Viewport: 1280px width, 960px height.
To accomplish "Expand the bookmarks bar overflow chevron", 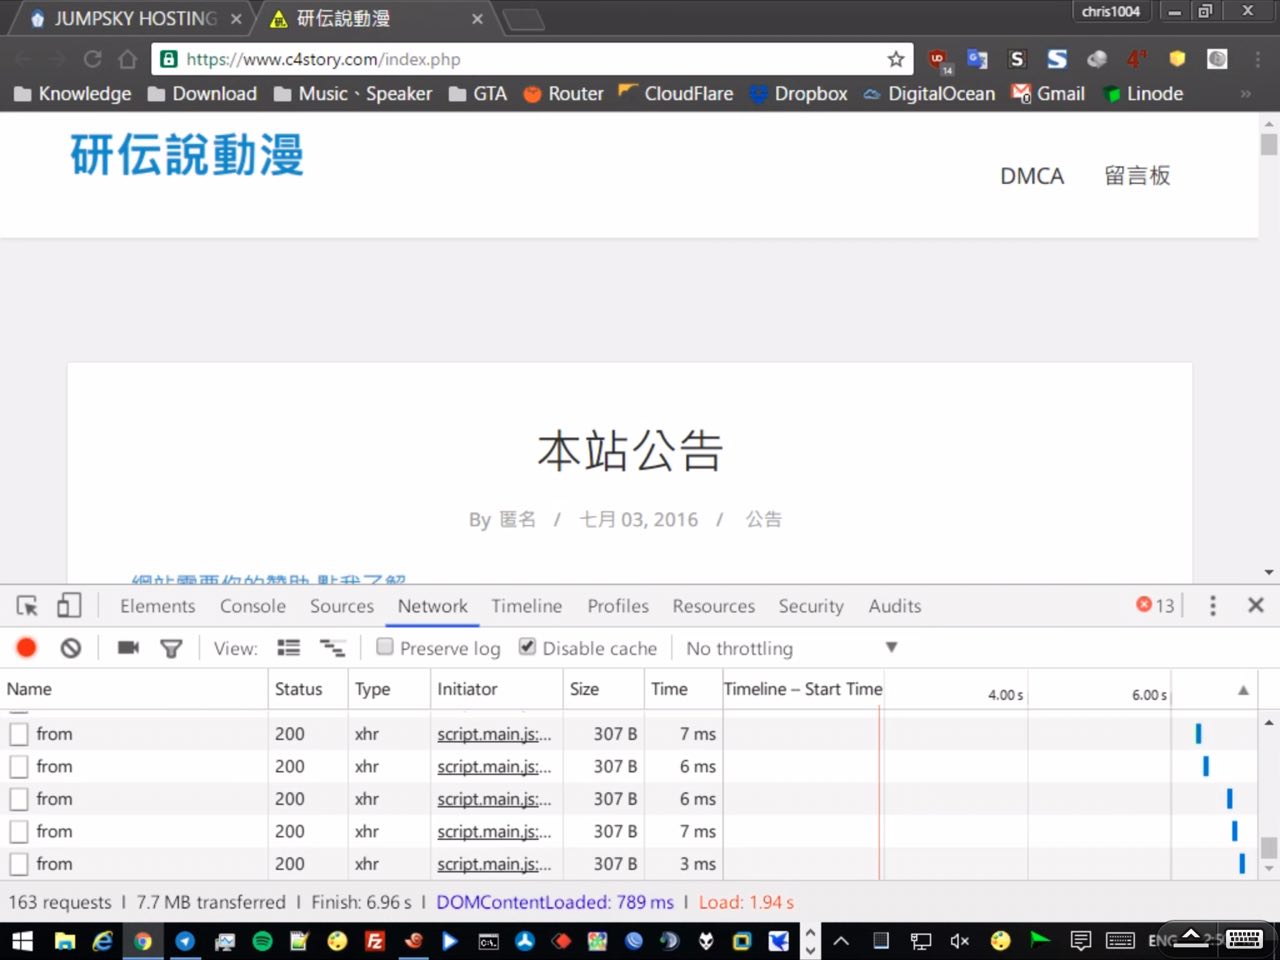I will click(1245, 94).
